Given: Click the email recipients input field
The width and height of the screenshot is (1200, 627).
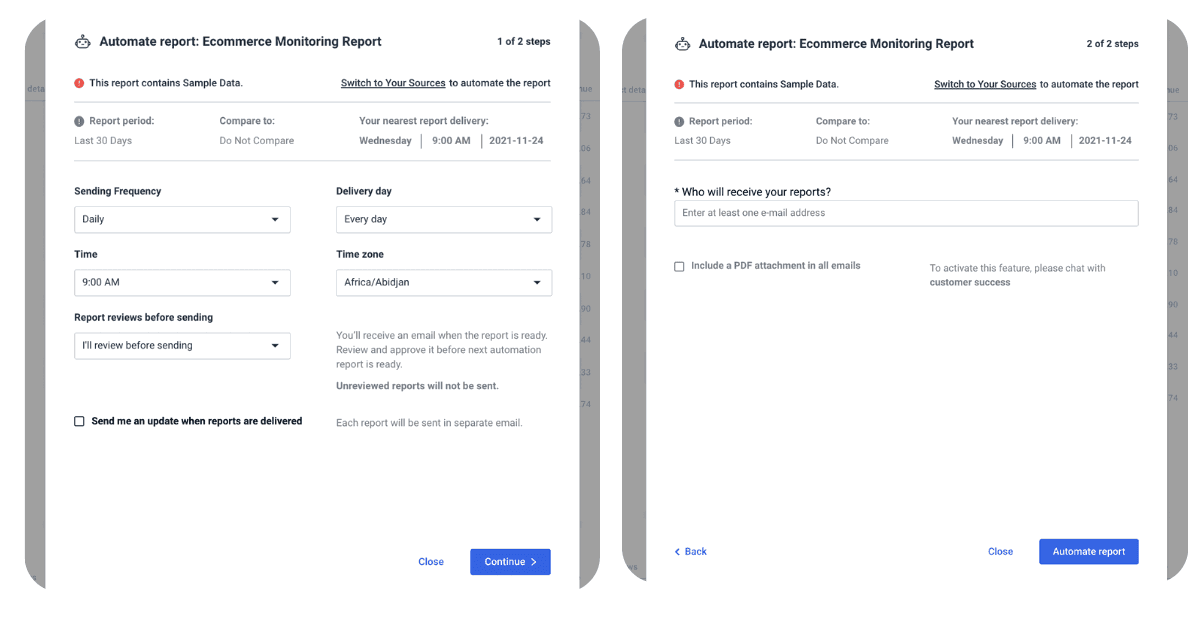Looking at the screenshot, I should click(x=905, y=213).
